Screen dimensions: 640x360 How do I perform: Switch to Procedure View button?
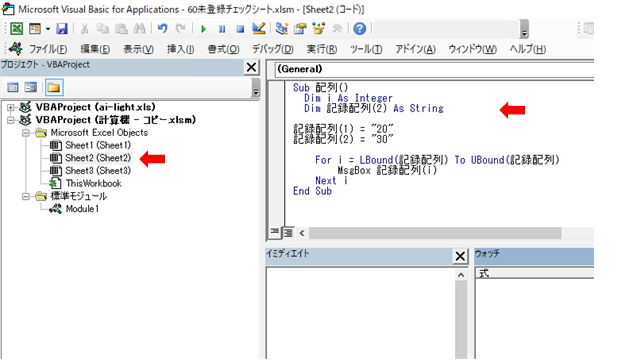tap(274, 232)
